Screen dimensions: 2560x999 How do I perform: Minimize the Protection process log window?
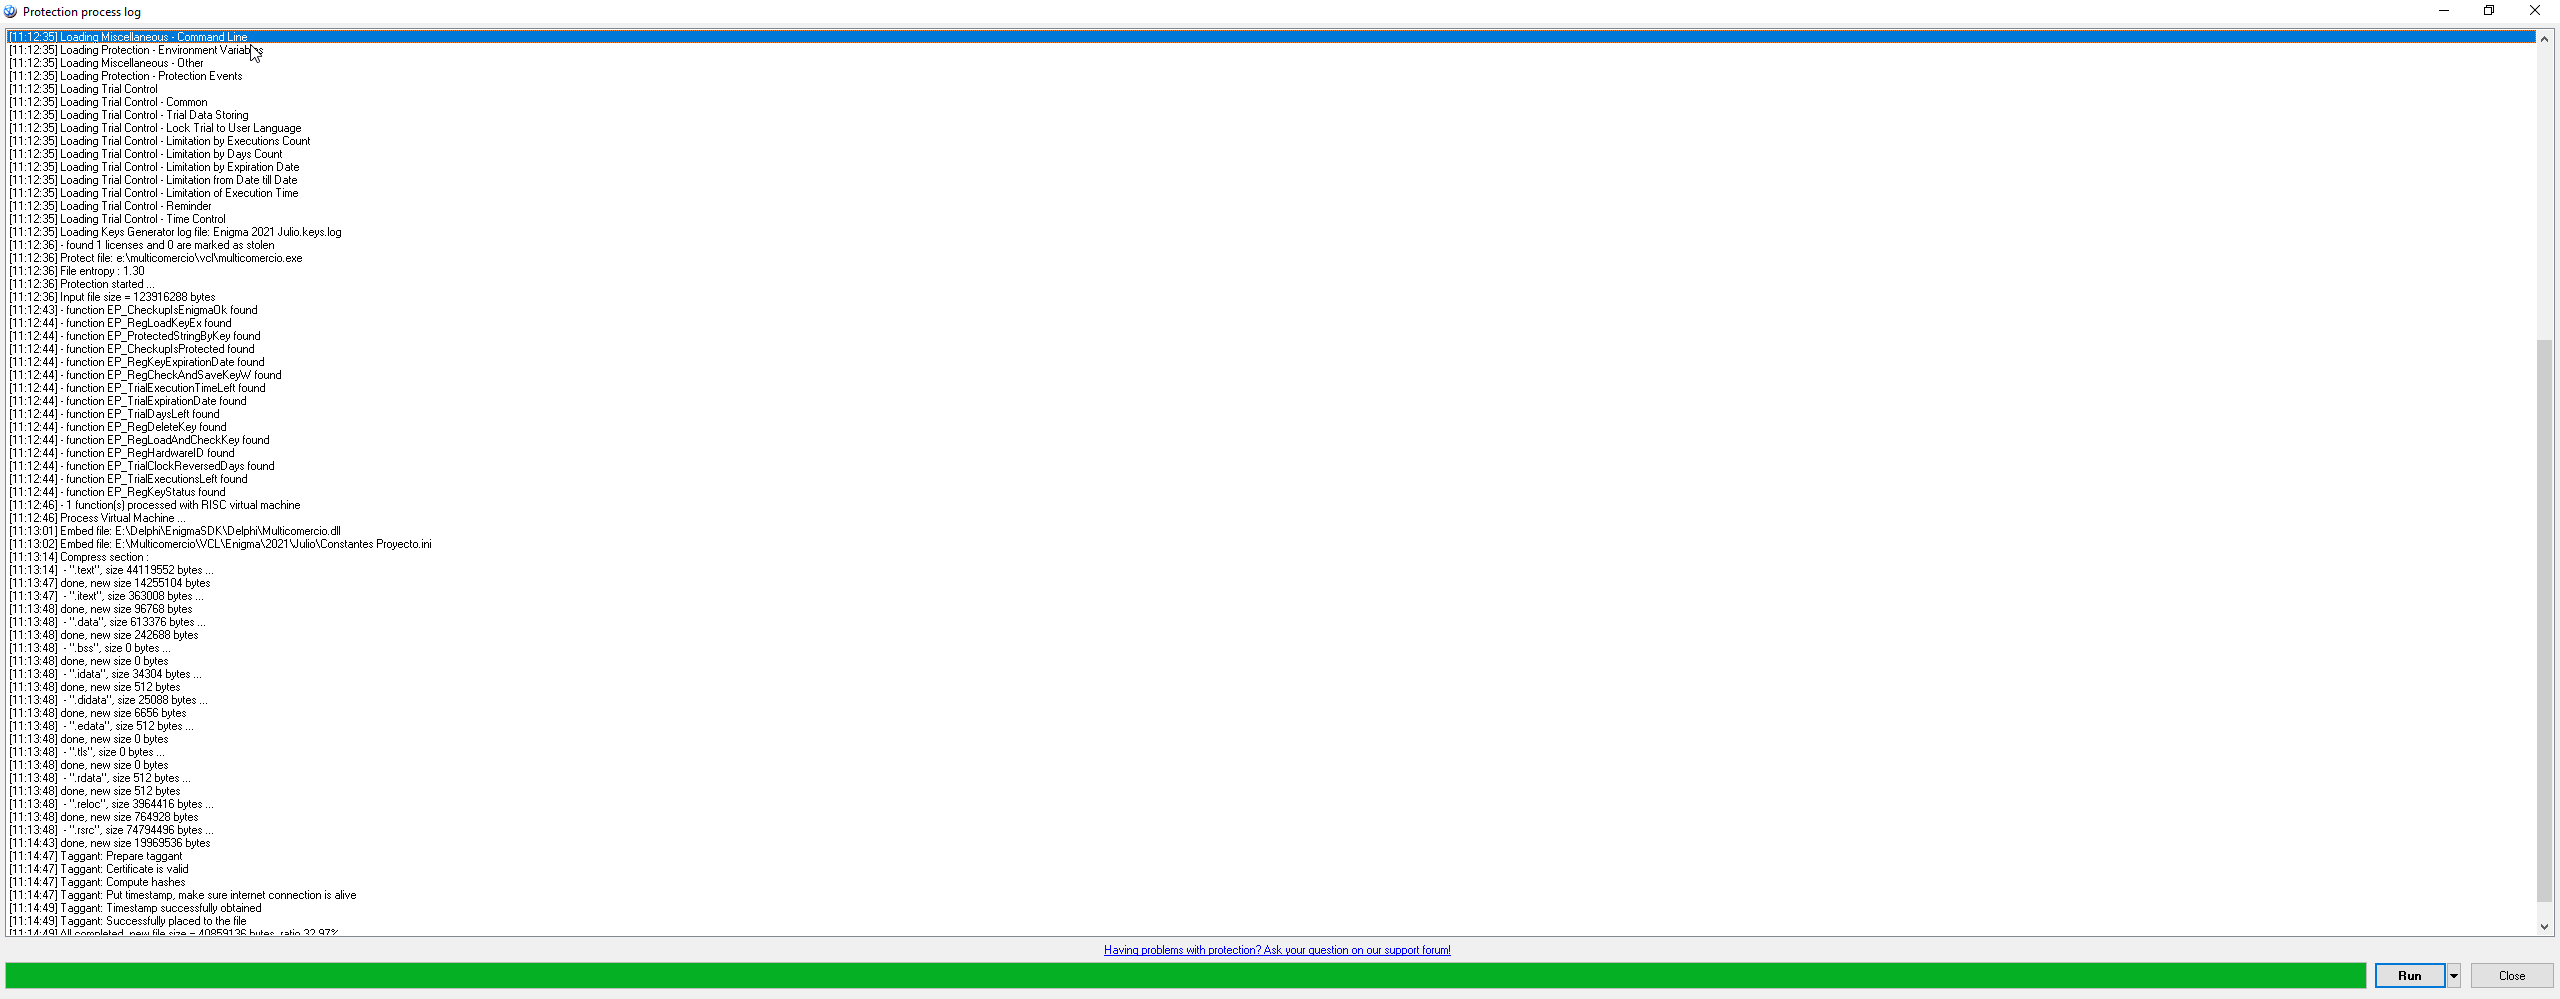point(2443,11)
